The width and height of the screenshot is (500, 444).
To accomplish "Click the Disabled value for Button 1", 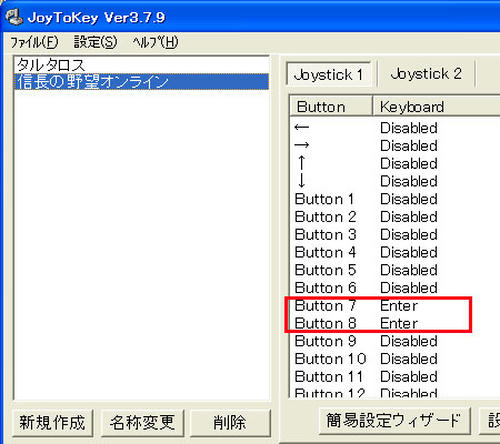I will [x=409, y=199].
